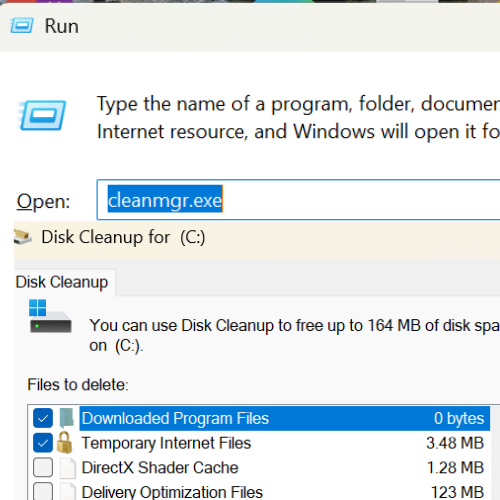Click the 123 MB size value
This screenshot has width=500, height=500.
457,492
